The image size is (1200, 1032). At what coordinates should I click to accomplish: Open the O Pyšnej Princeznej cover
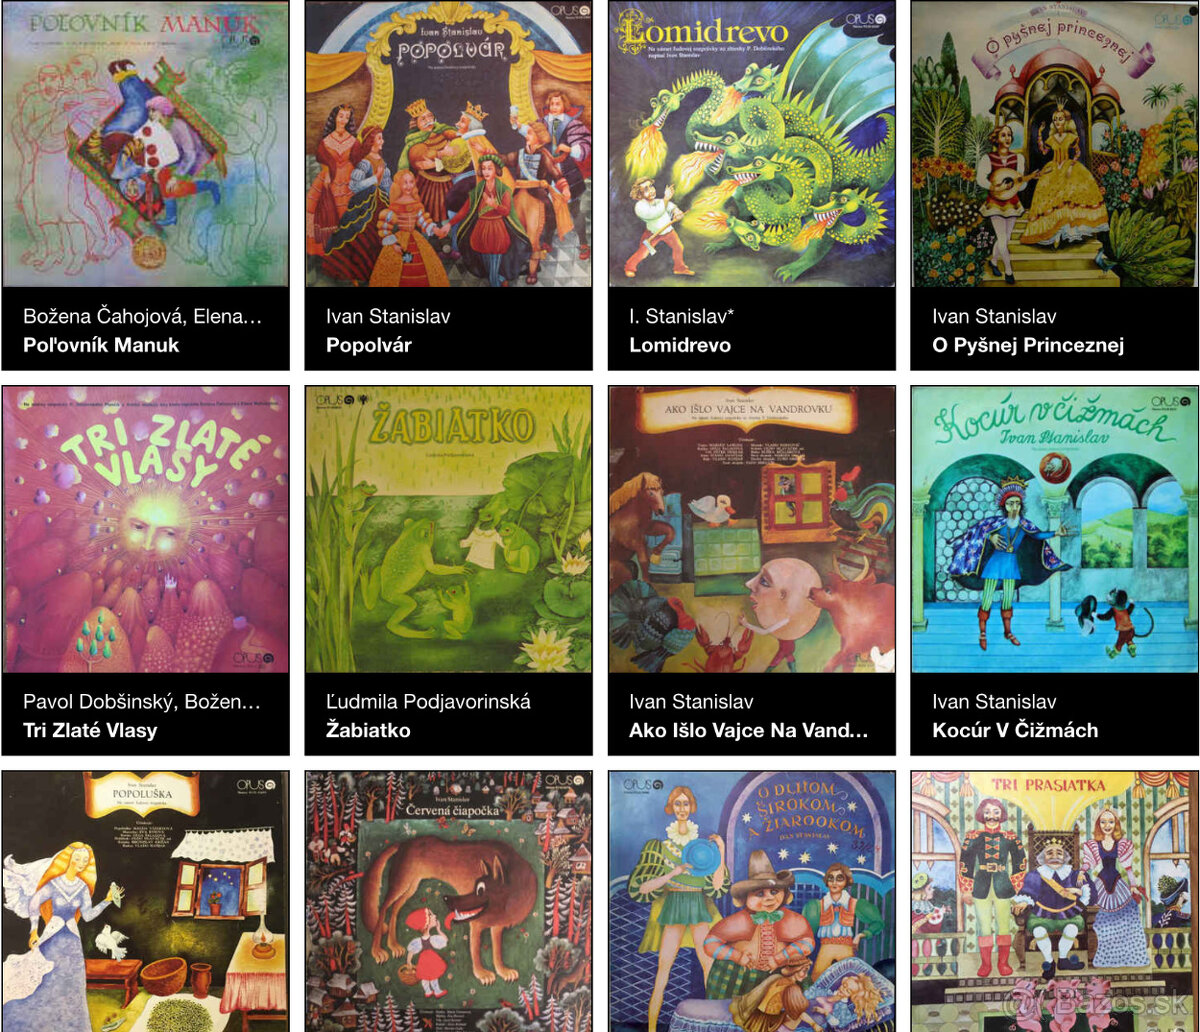[x=1054, y=144]
